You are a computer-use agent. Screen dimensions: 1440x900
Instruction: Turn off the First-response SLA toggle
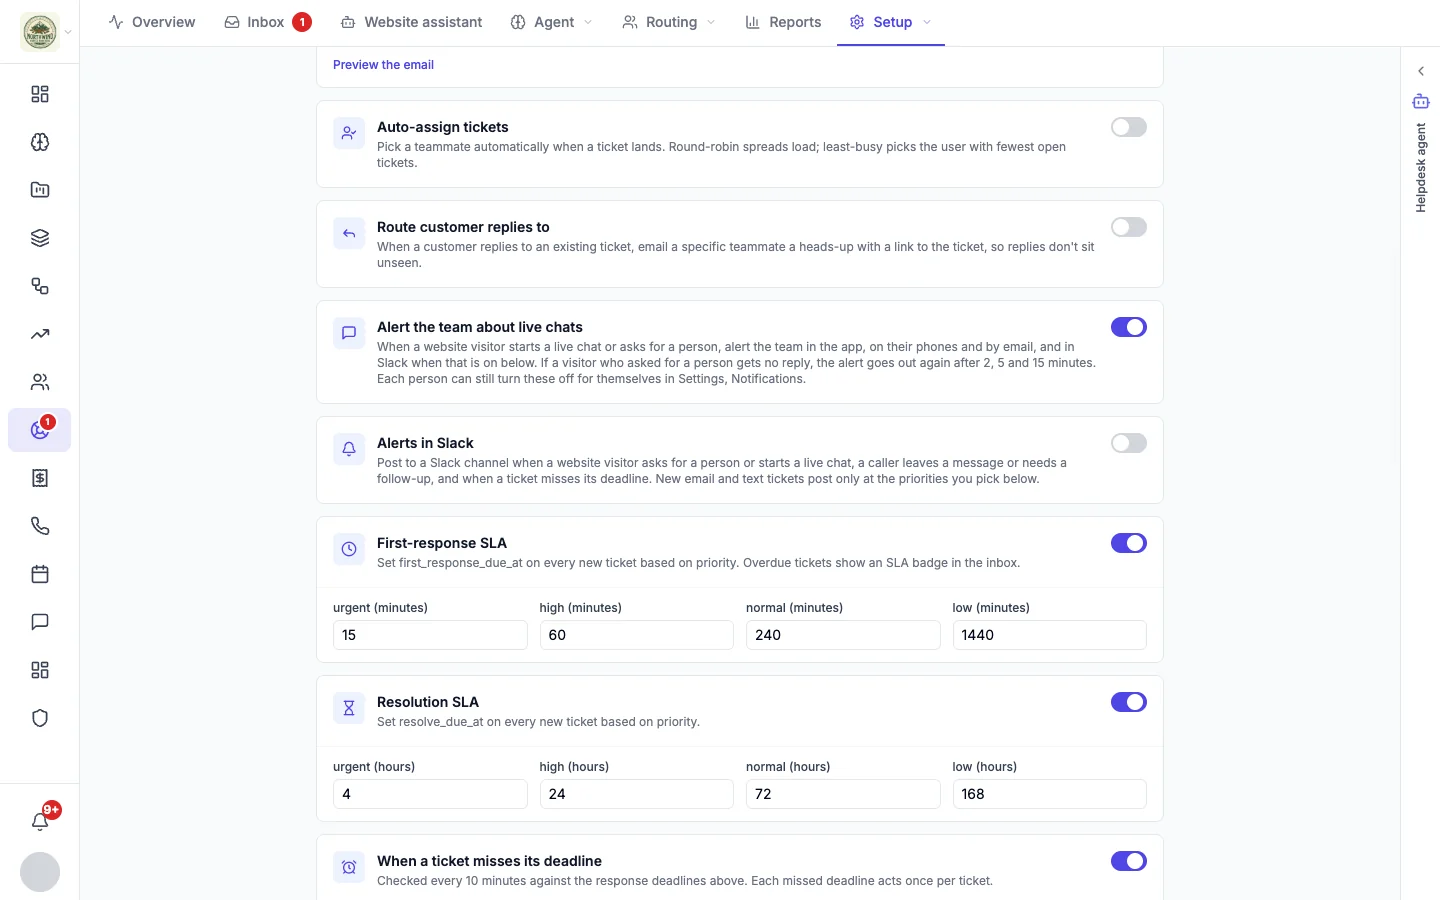(1129, 543)
